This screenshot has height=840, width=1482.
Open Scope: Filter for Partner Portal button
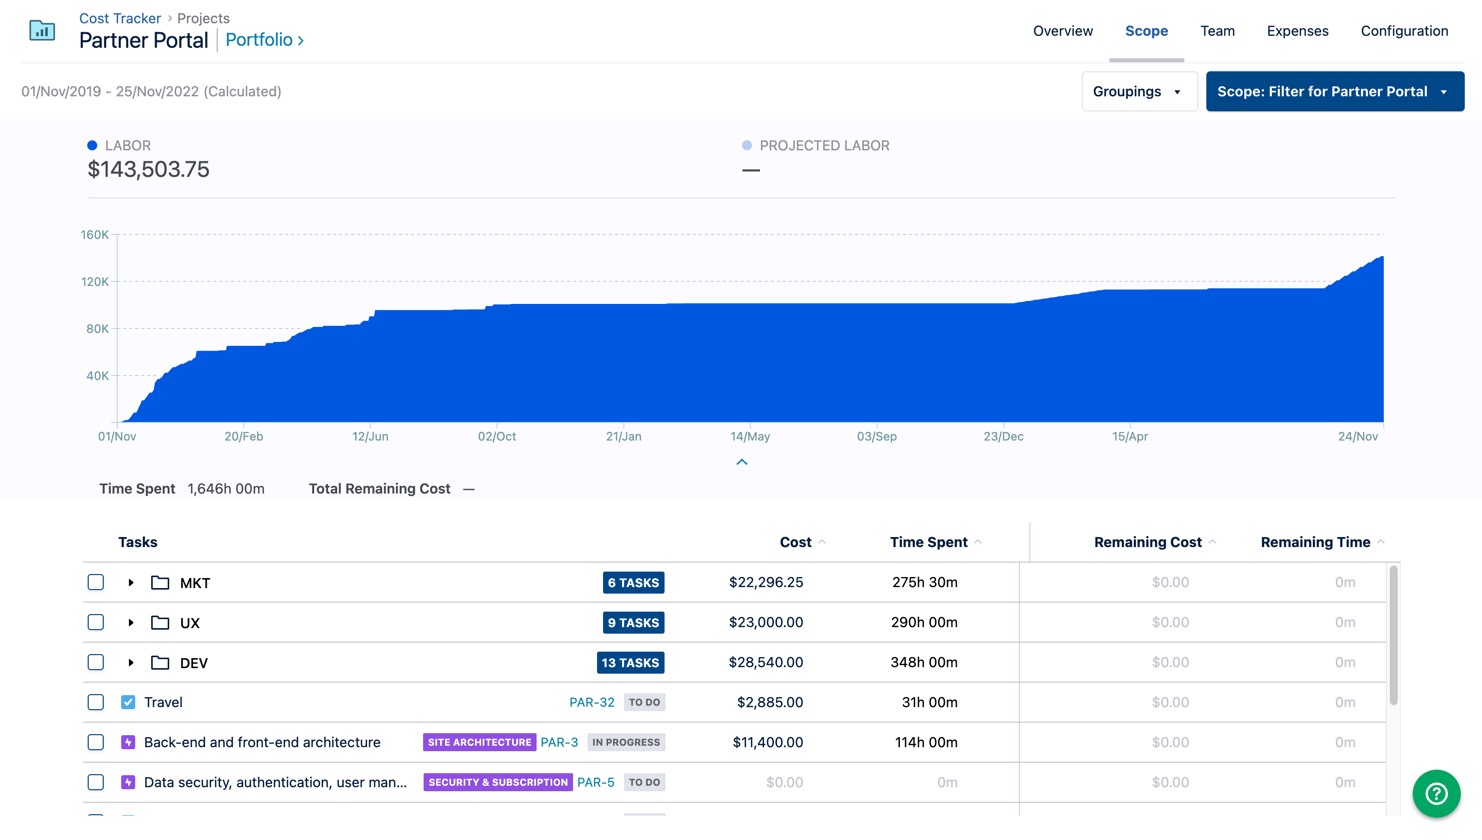[1334, 92]
